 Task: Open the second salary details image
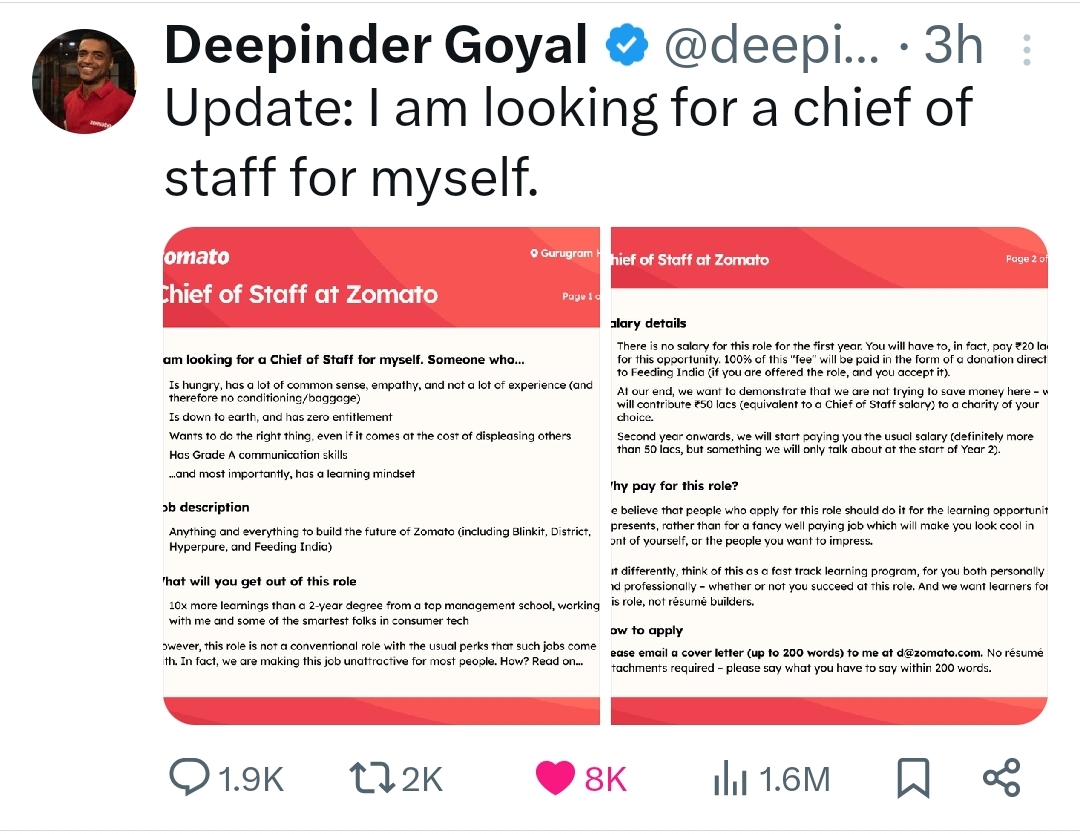click(829, 476)
